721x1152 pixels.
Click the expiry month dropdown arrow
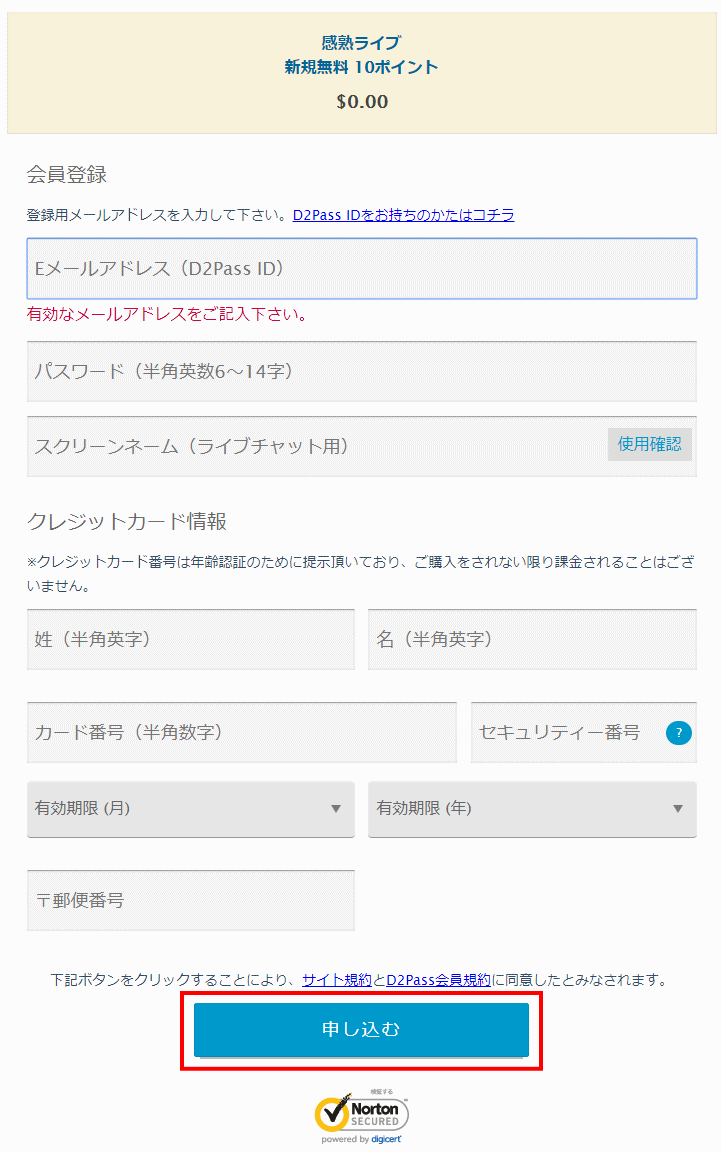(336, 809)
